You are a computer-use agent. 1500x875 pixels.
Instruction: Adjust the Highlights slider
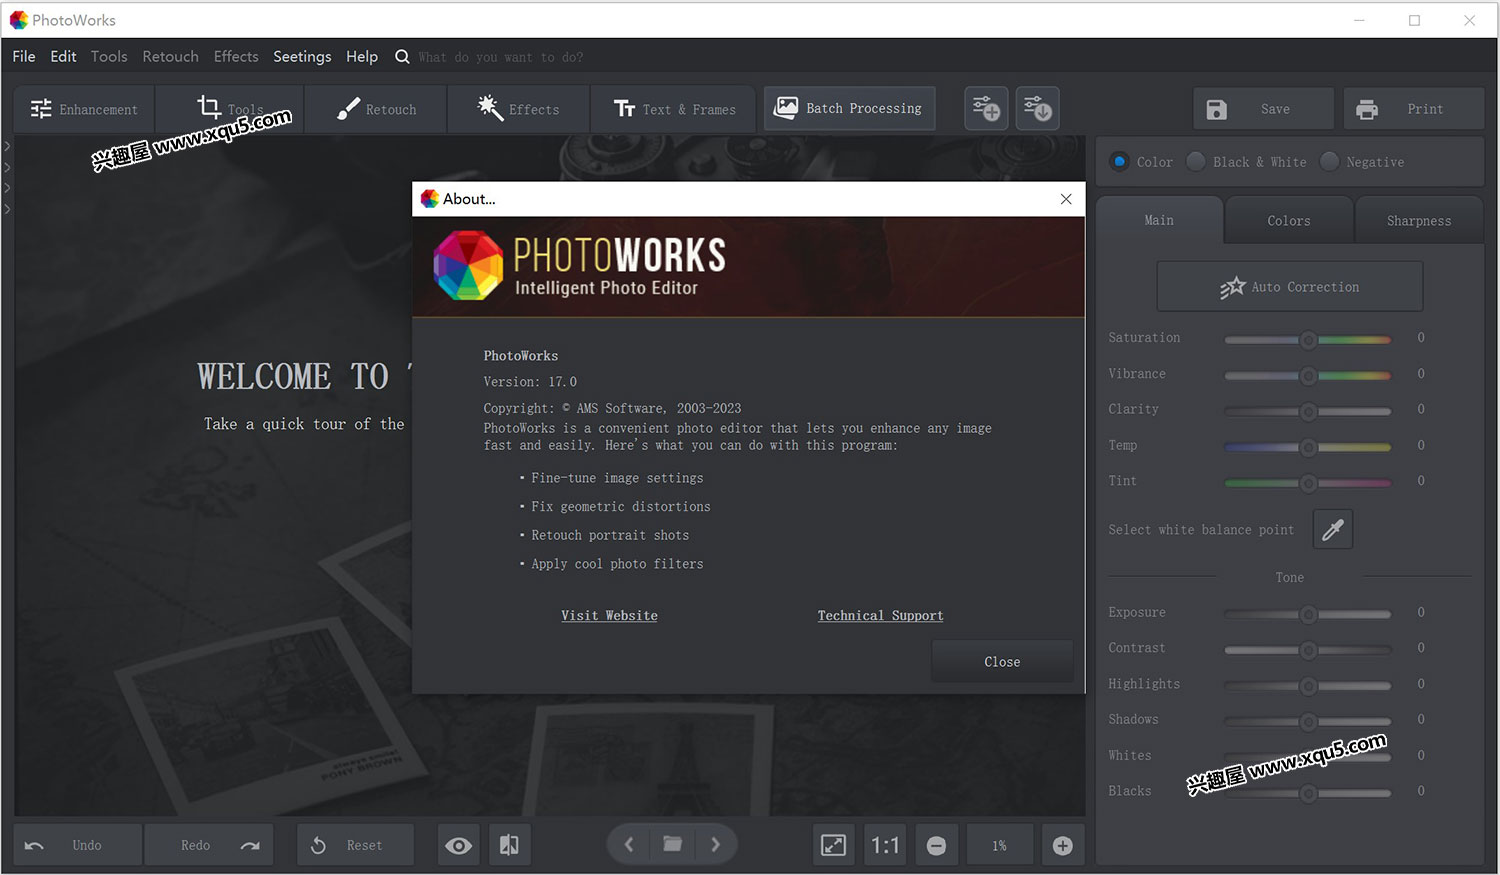(x=1308, y=686)
